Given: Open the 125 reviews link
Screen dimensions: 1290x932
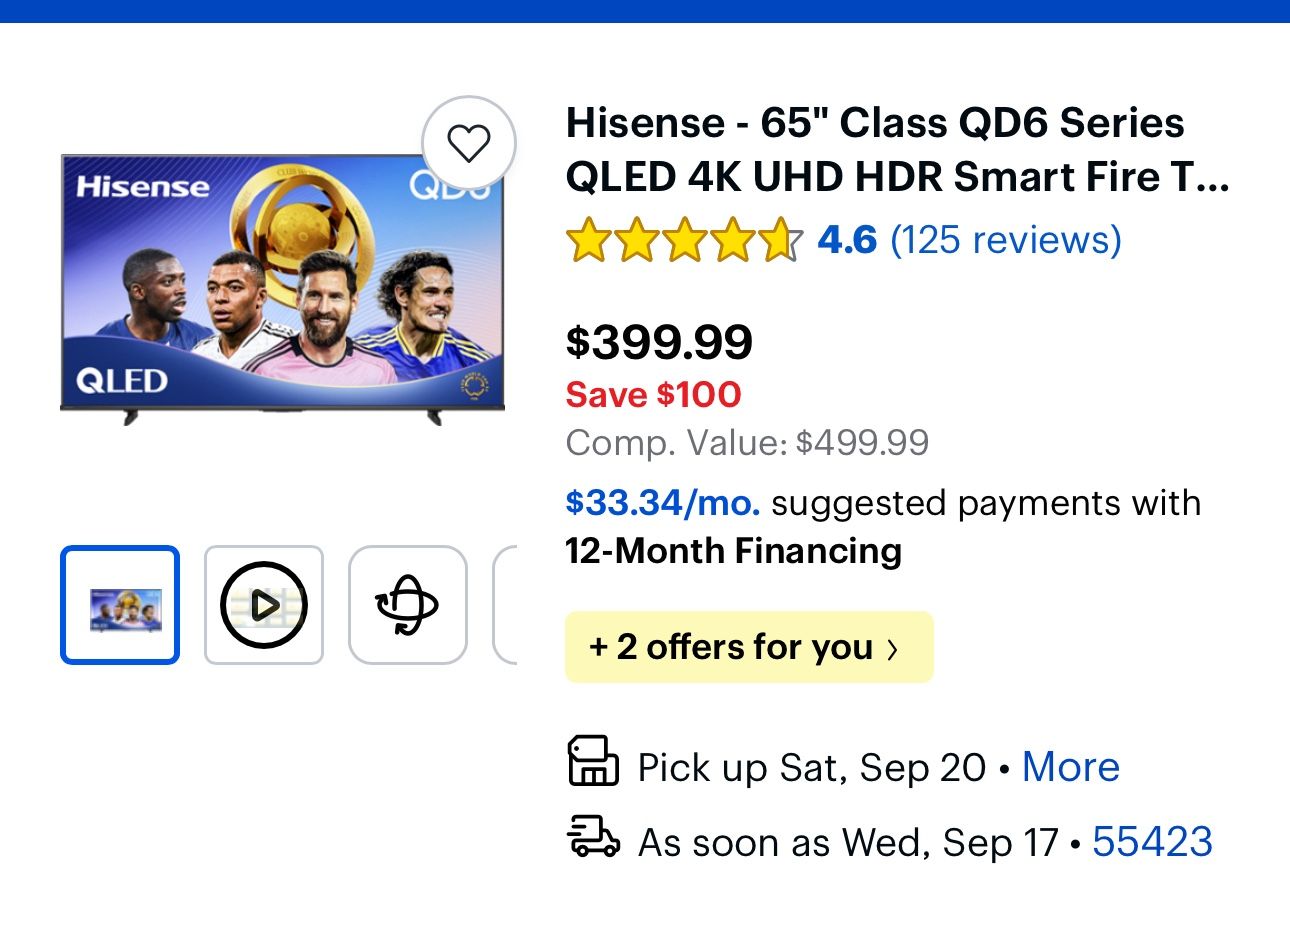Looking at the screenshot, I should (1005, 241).
